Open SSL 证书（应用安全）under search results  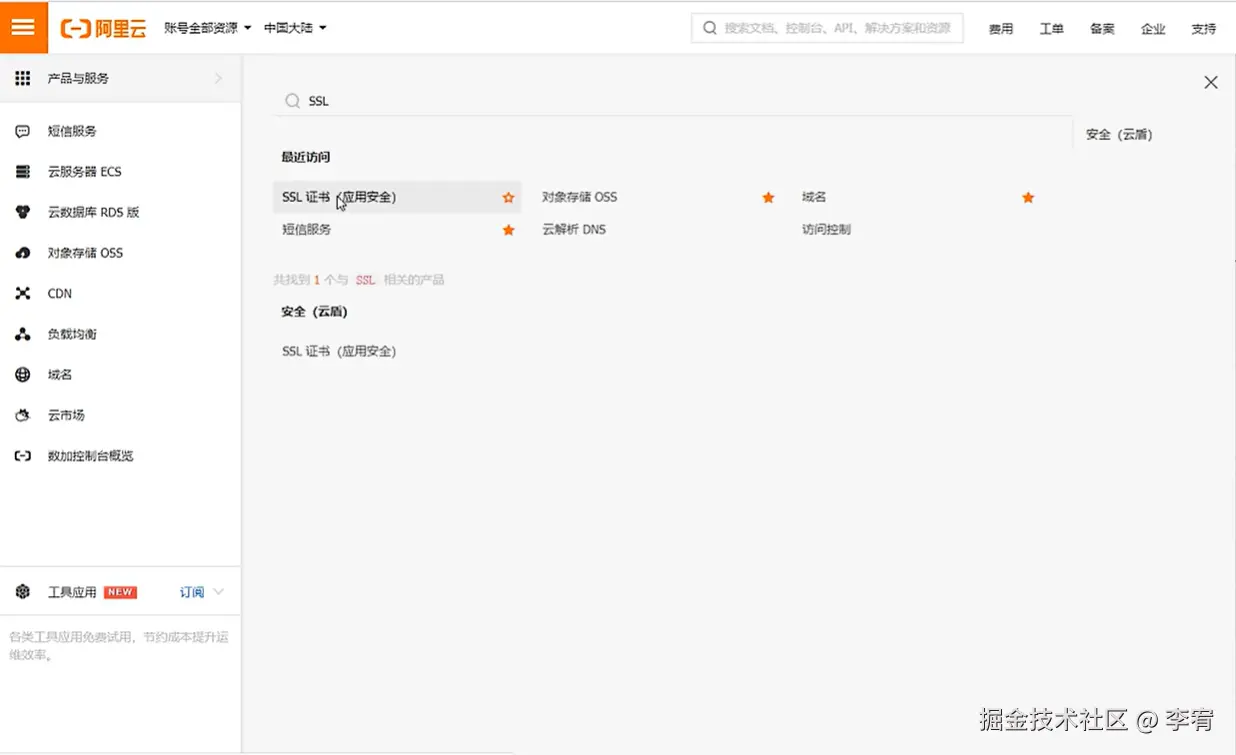tap(339, 351)
